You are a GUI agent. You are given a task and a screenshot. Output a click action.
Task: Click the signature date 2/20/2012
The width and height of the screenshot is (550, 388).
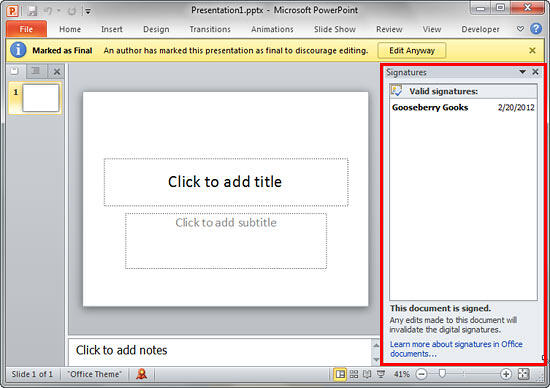point(516,107)
